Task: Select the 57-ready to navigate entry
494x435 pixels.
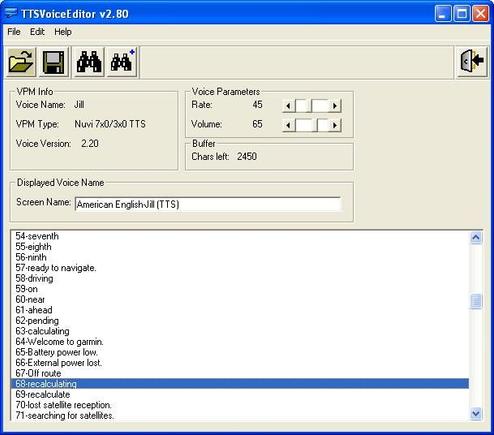Action: [240, 268]
